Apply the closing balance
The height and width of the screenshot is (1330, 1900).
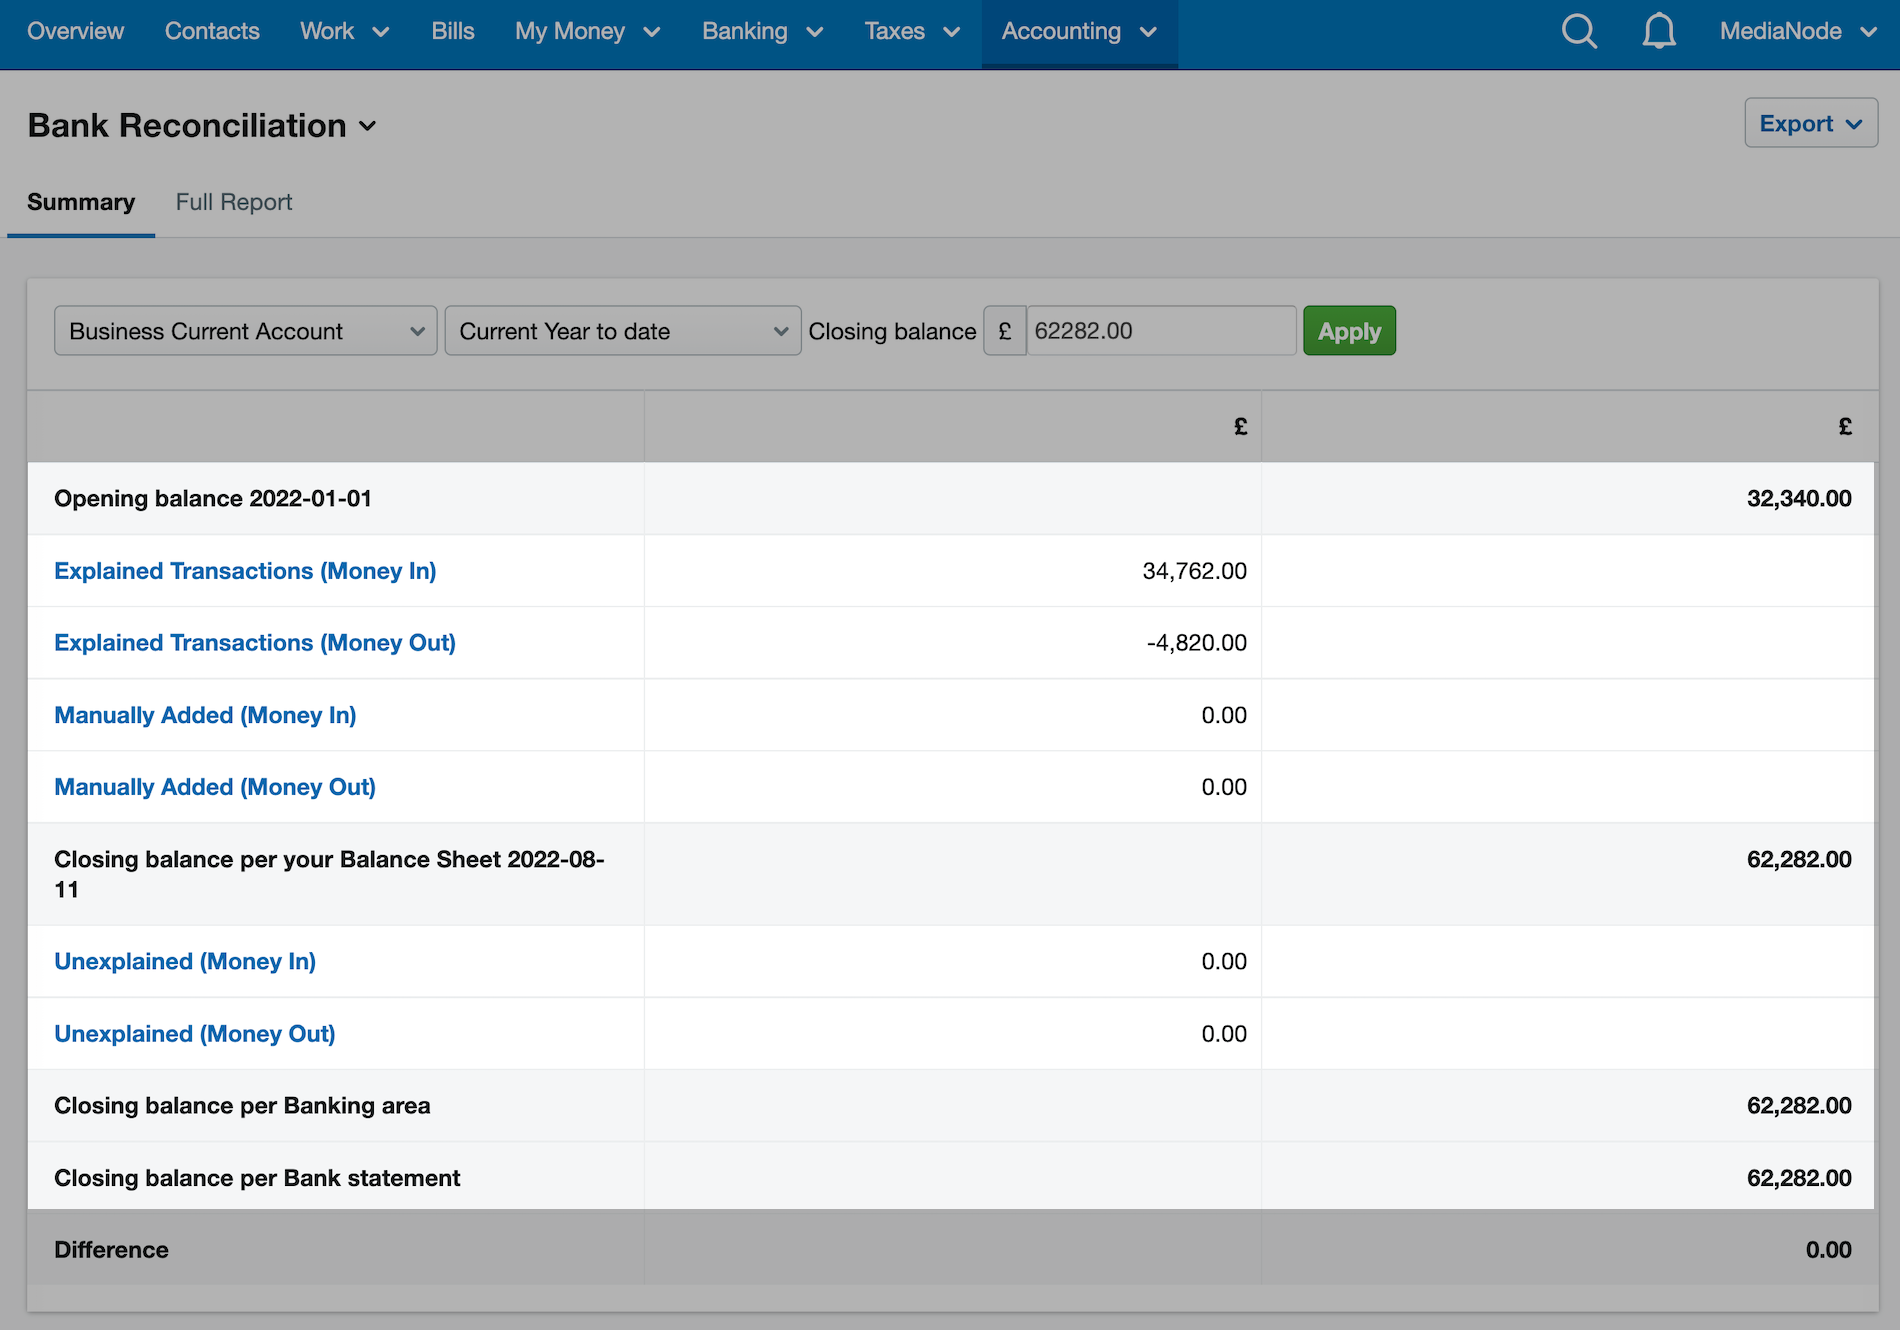click(1349, 331)
